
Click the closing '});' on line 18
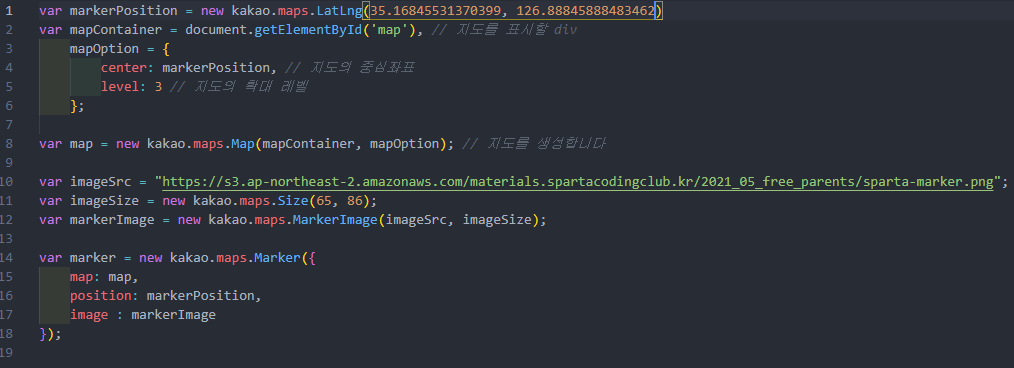coord(50,334)
